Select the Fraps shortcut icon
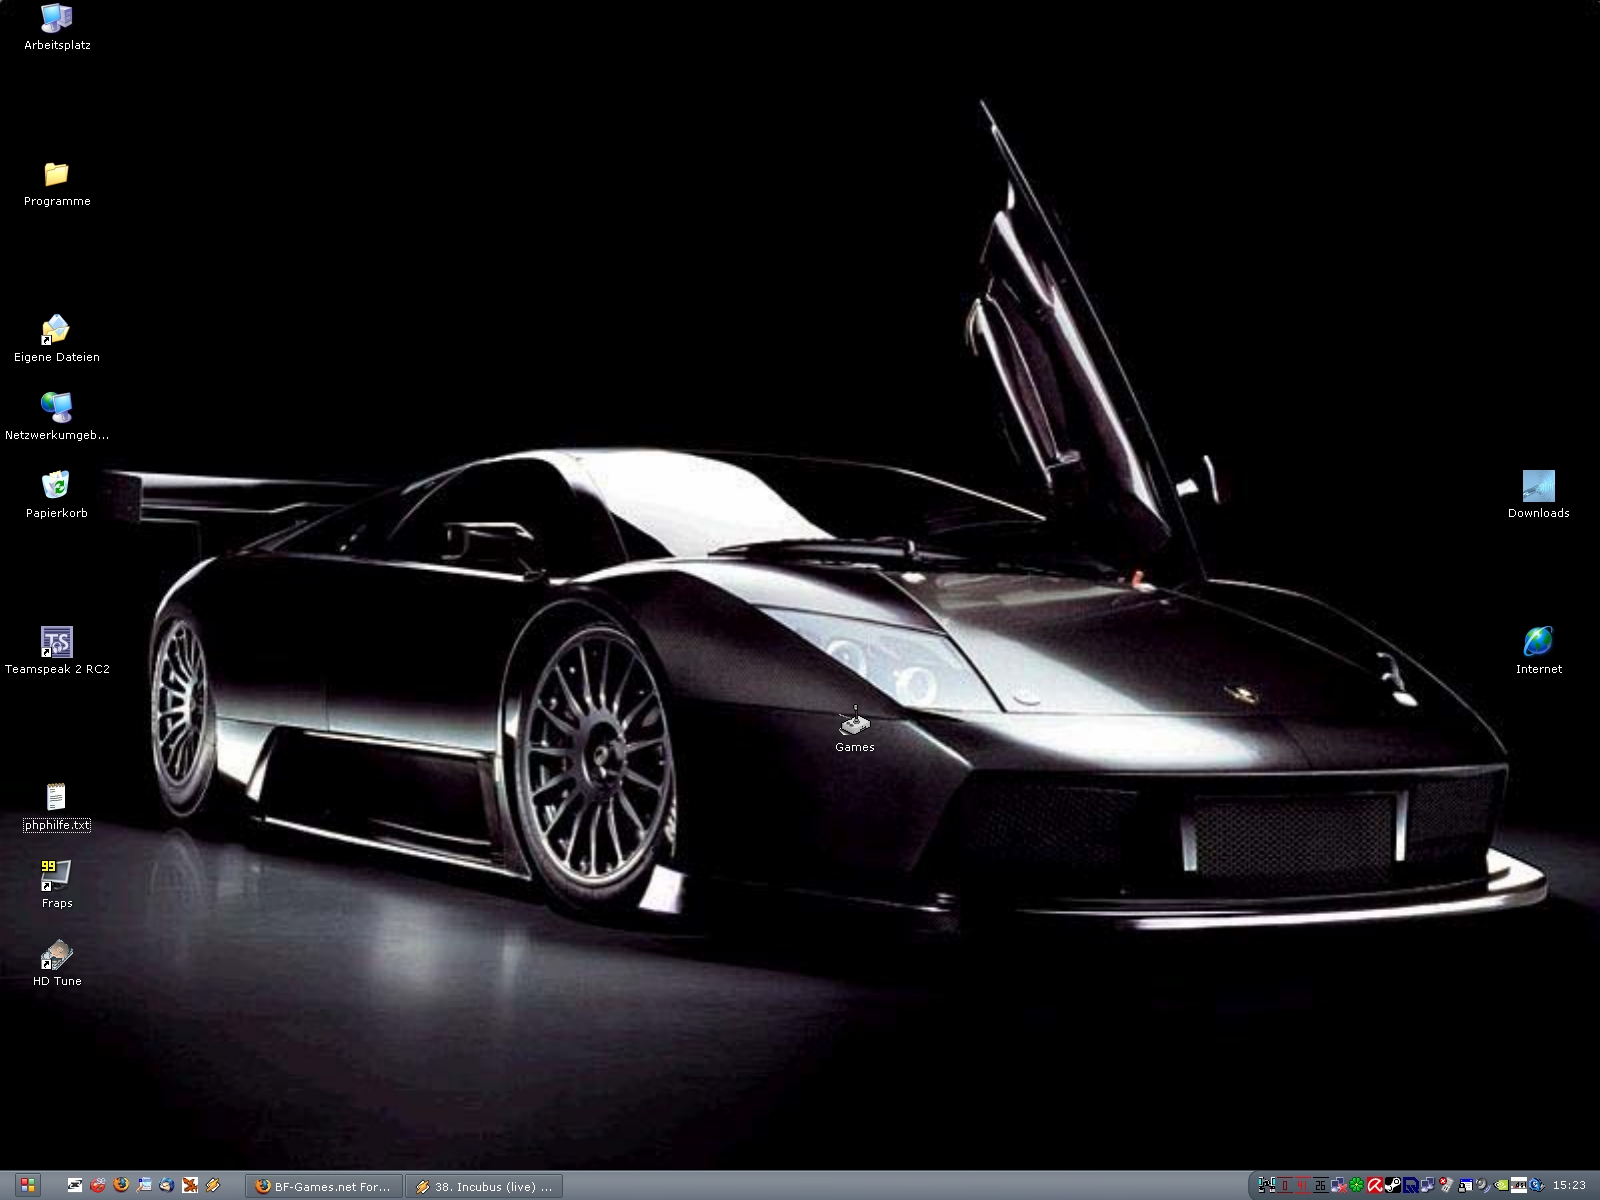 (57, 886)
